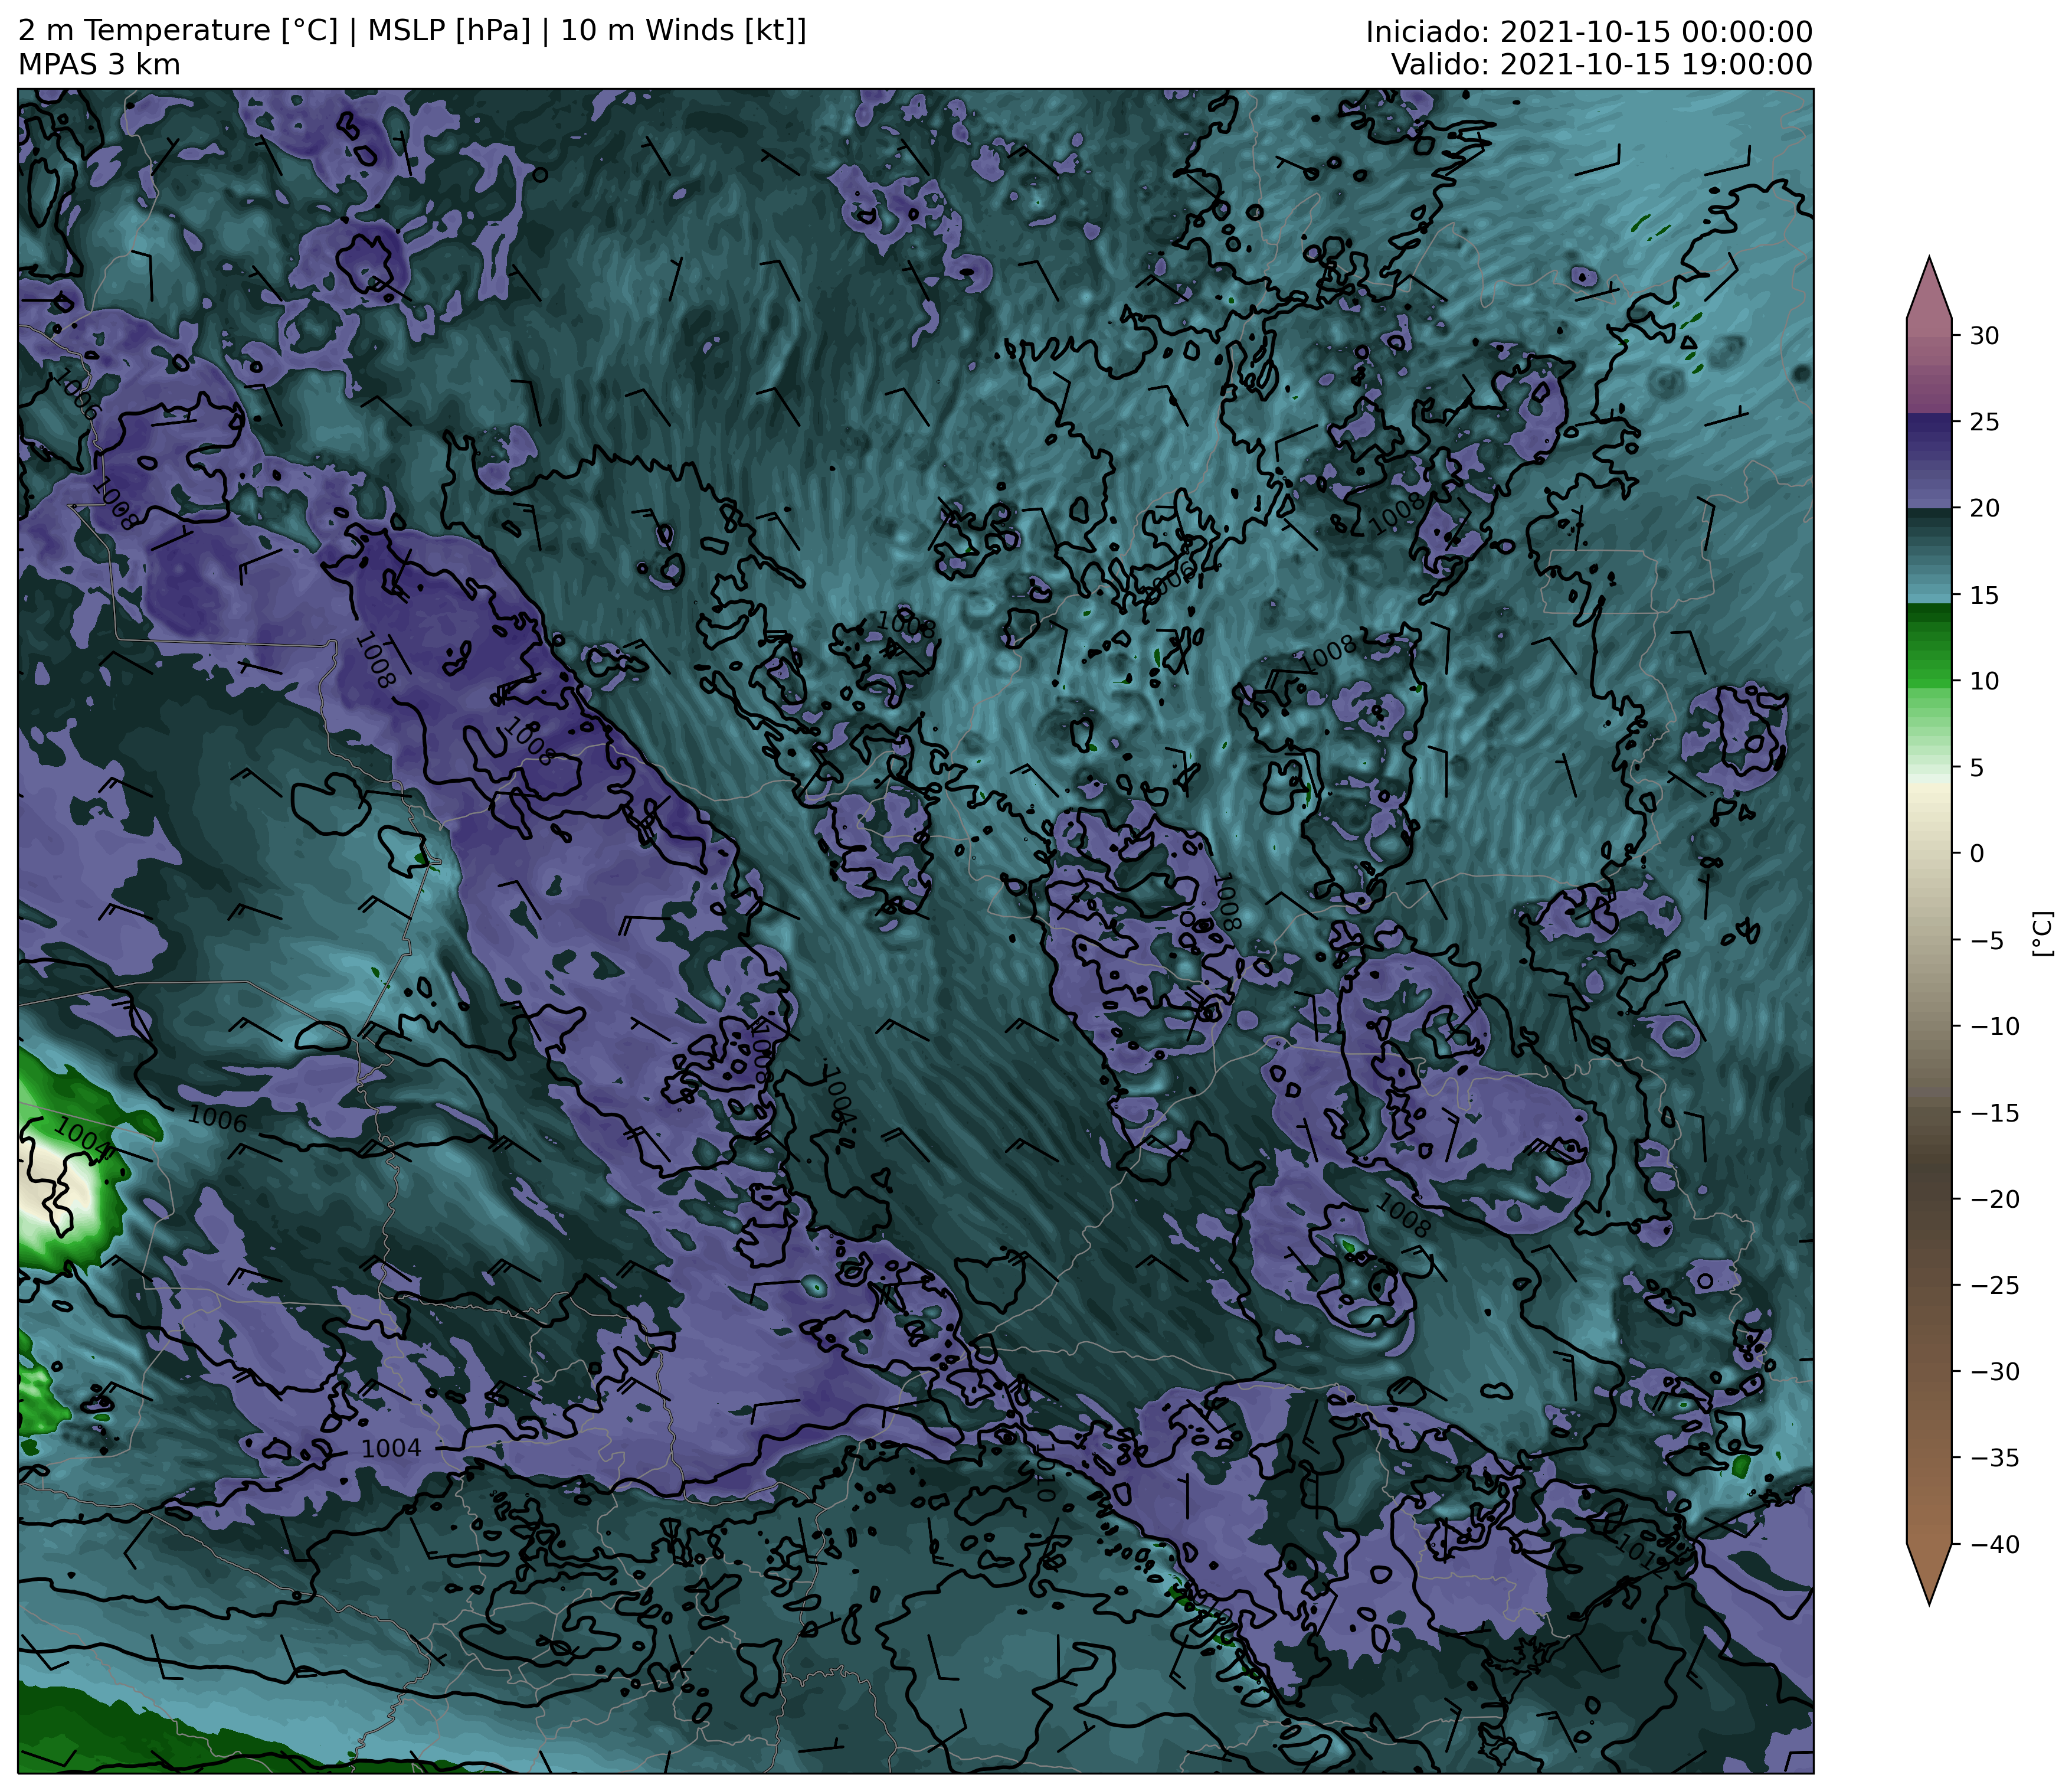The image size is (2072, 1791).
Task: Click the colorbar tick label '−35'
Action: (1994, 1459)
